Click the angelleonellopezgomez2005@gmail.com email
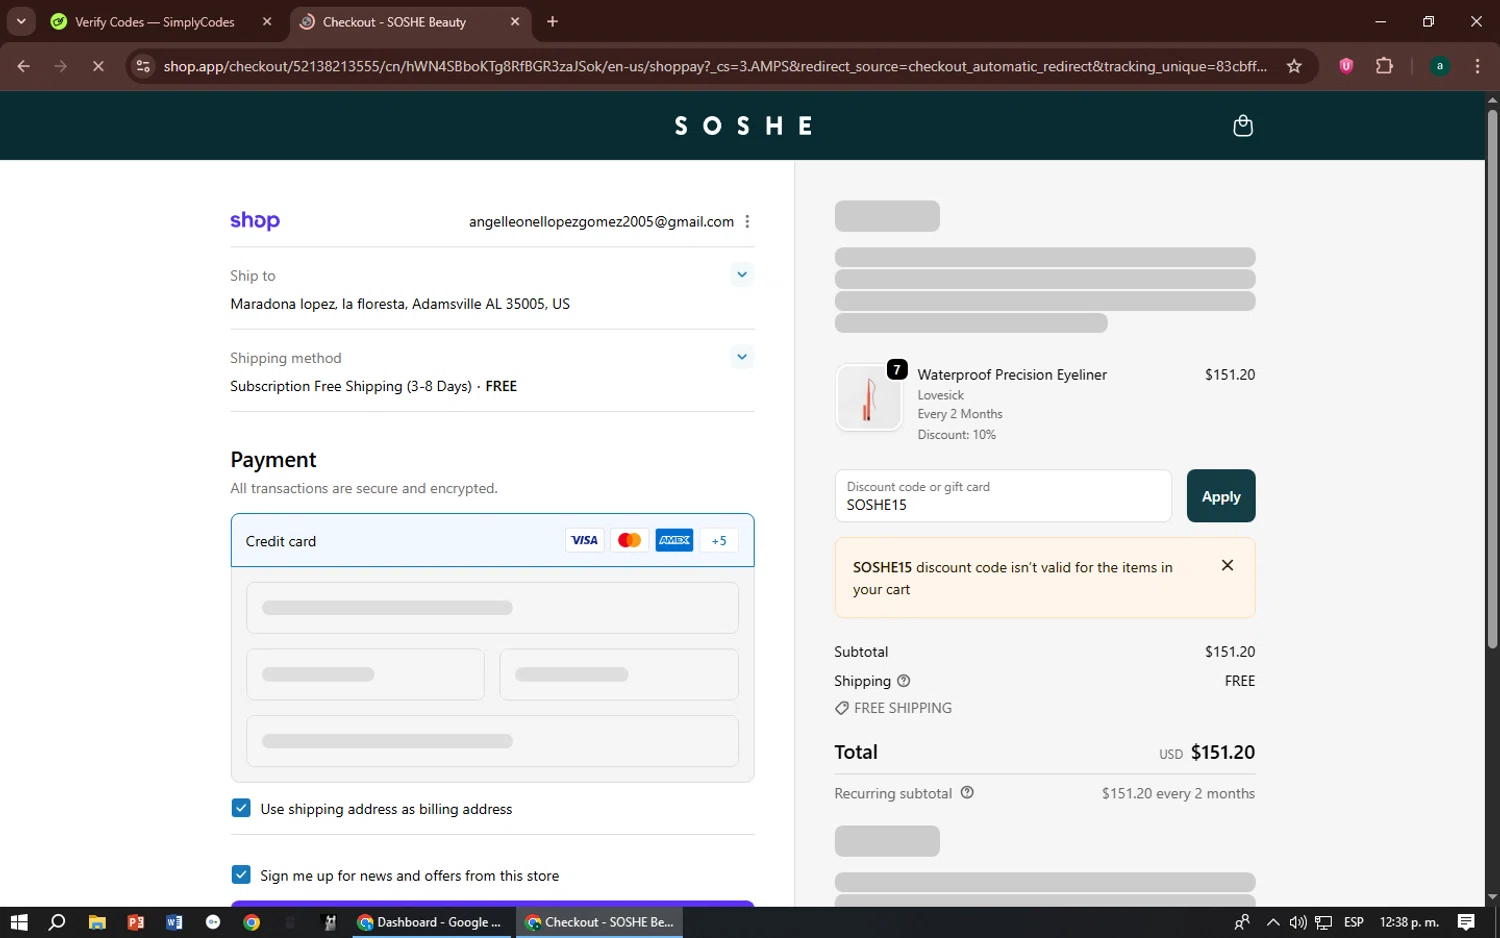Image resolution: width=1500 pixels, height=938 pixels. point(601,222)
